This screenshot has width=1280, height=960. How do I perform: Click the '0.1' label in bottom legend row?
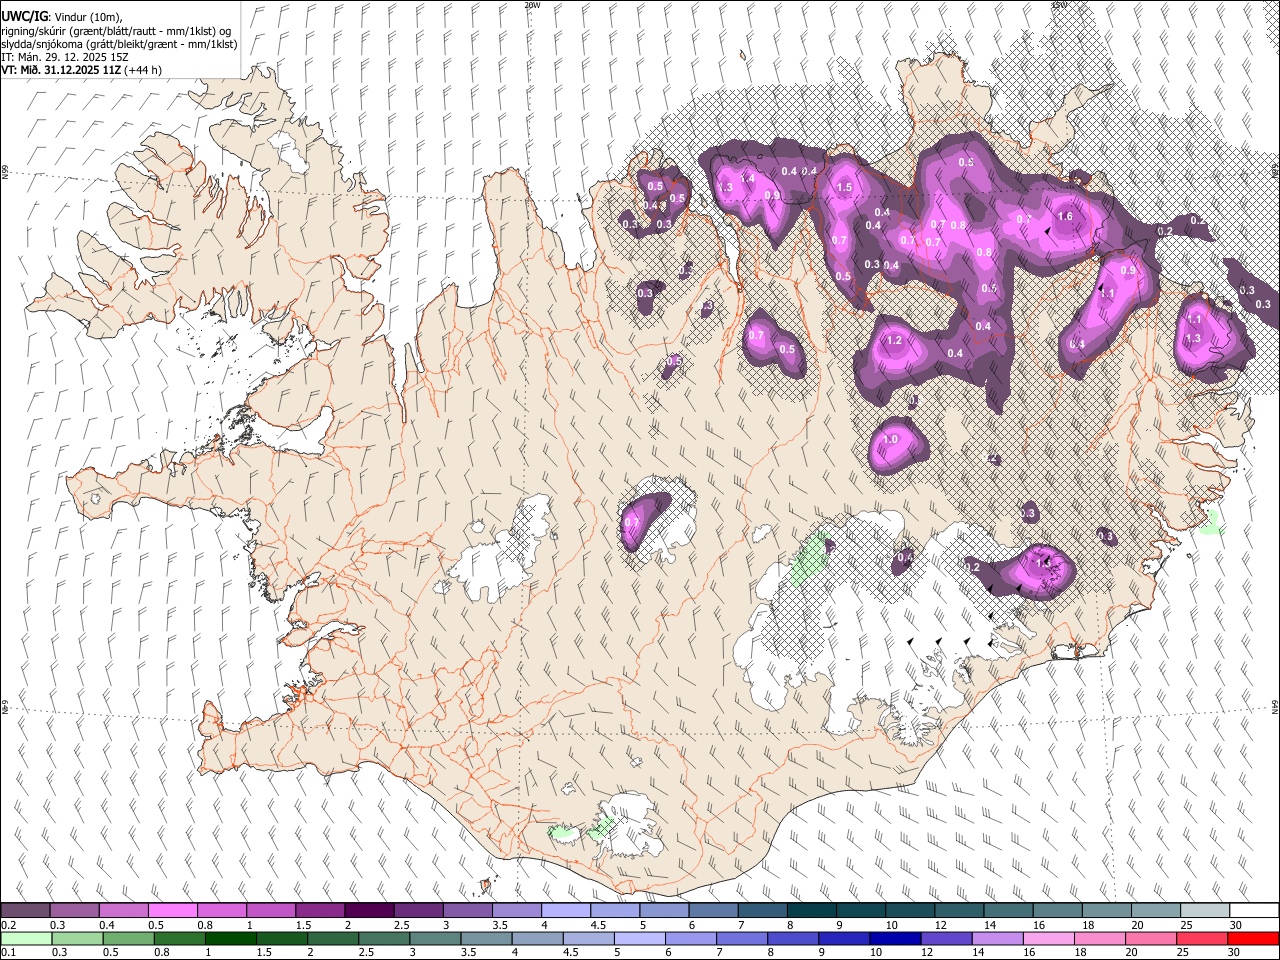pos(9,952)
